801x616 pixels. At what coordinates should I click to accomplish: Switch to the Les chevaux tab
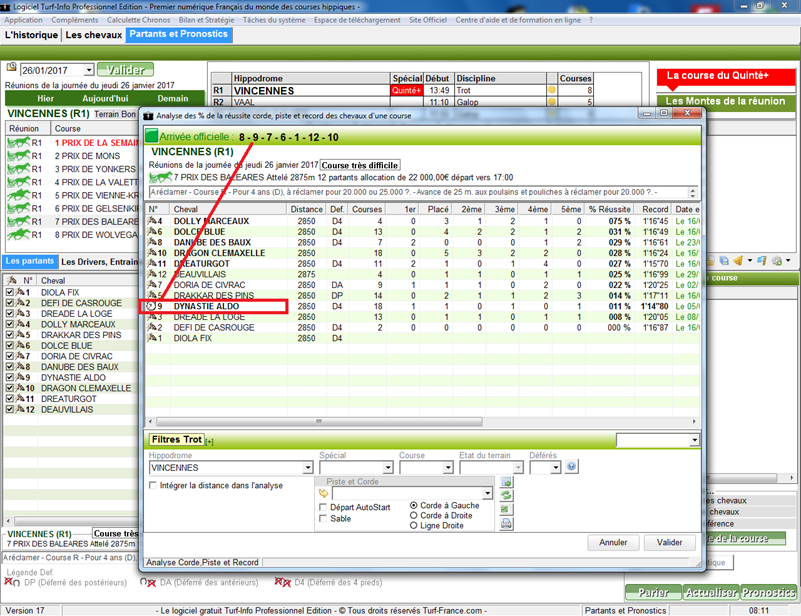[x=94, y=35]
